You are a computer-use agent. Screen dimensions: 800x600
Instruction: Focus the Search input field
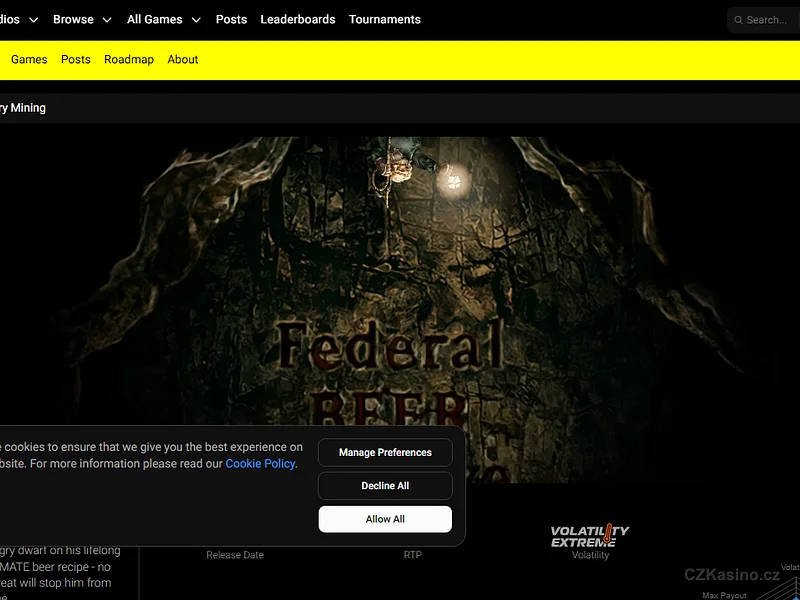pos(768,20)
